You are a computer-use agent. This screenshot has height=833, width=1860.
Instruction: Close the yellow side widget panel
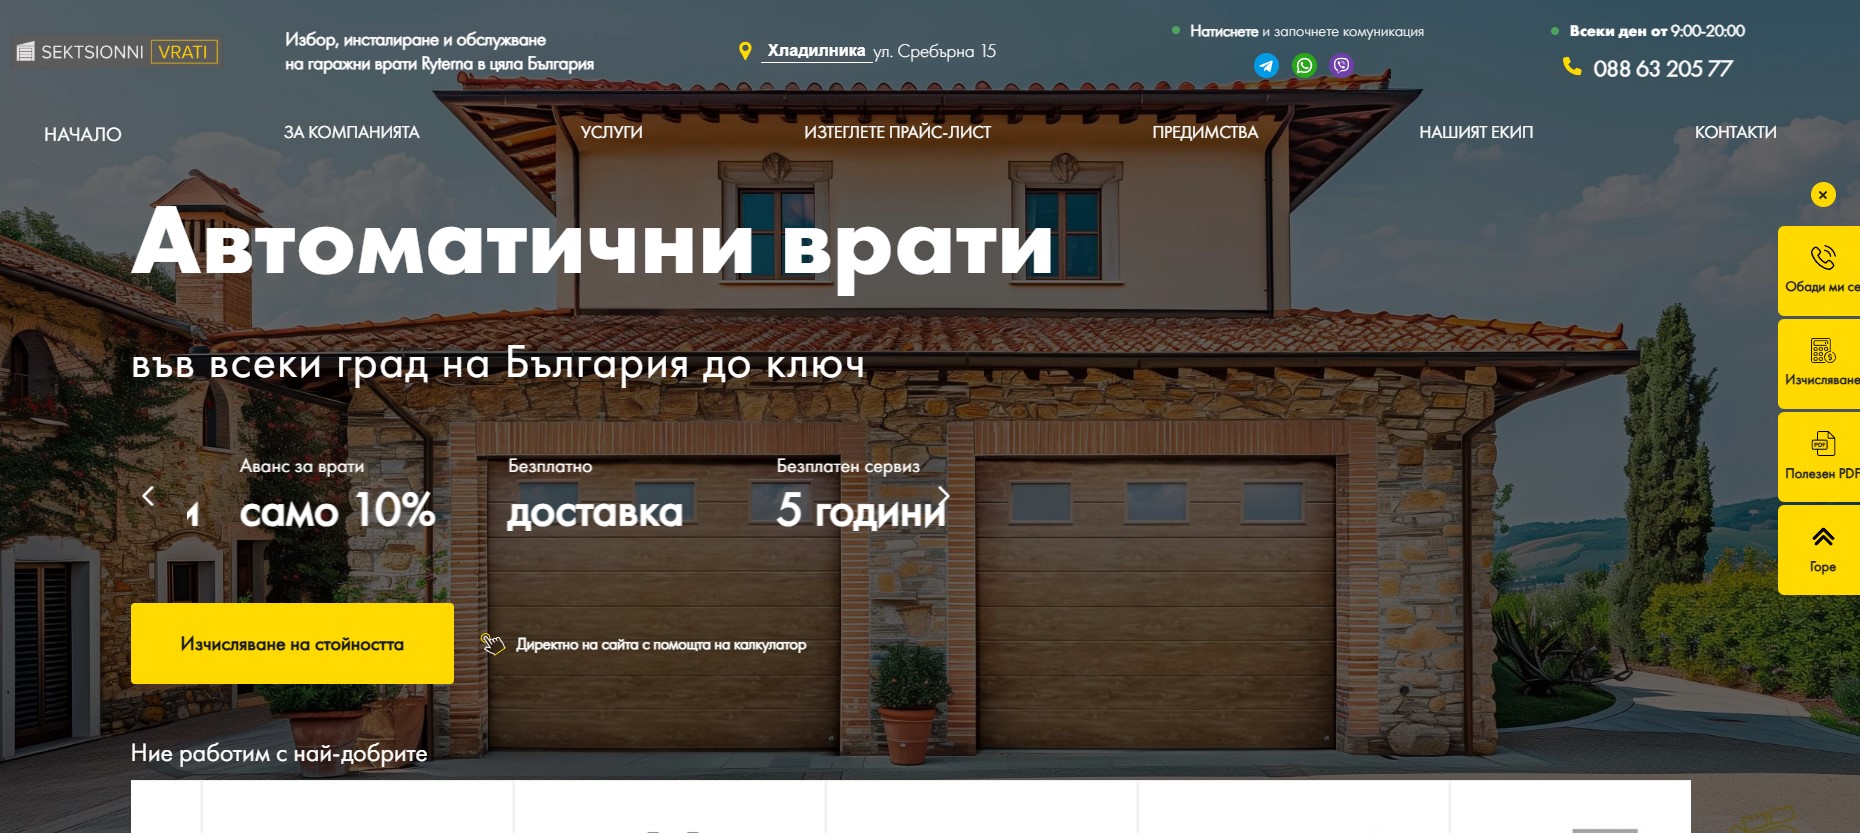pos(1823,195)
